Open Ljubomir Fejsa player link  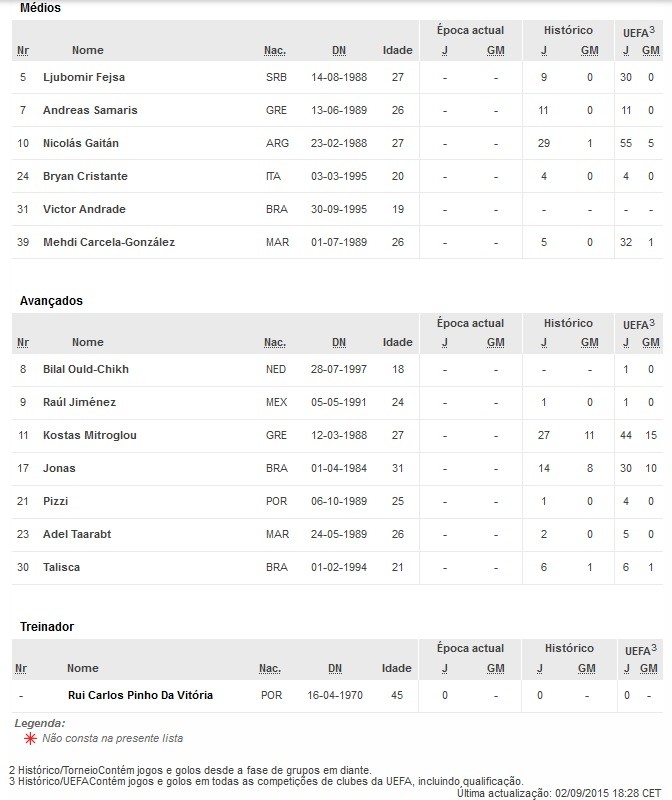(84, 77)
